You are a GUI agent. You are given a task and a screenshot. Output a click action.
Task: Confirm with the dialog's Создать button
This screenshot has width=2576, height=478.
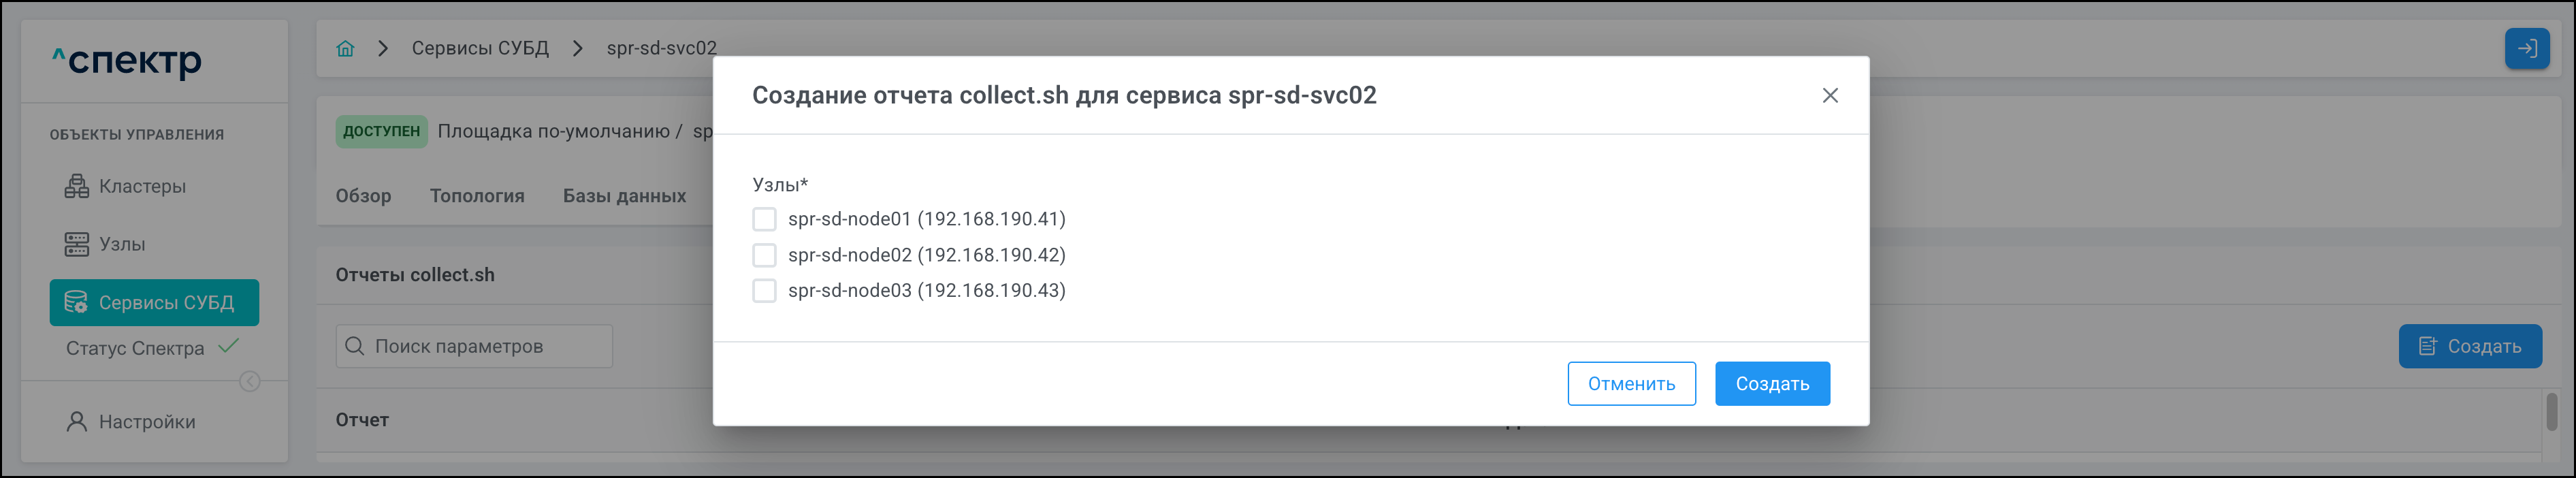click(x=1772, y=384)
